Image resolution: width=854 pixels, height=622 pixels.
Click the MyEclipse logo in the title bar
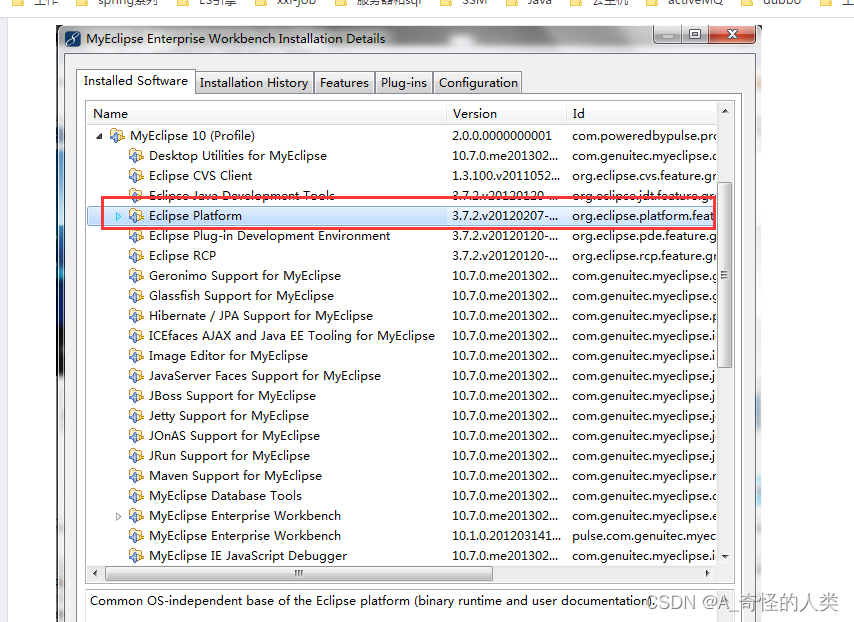[x=73, y=39]
